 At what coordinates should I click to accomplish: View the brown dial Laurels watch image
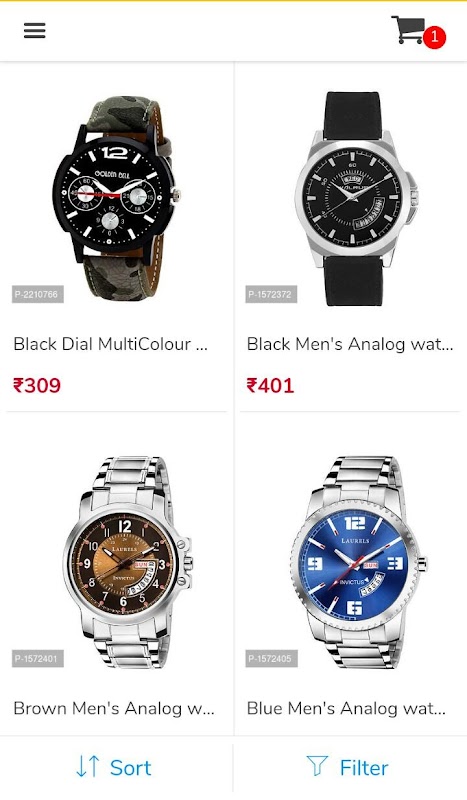[128, 562]
